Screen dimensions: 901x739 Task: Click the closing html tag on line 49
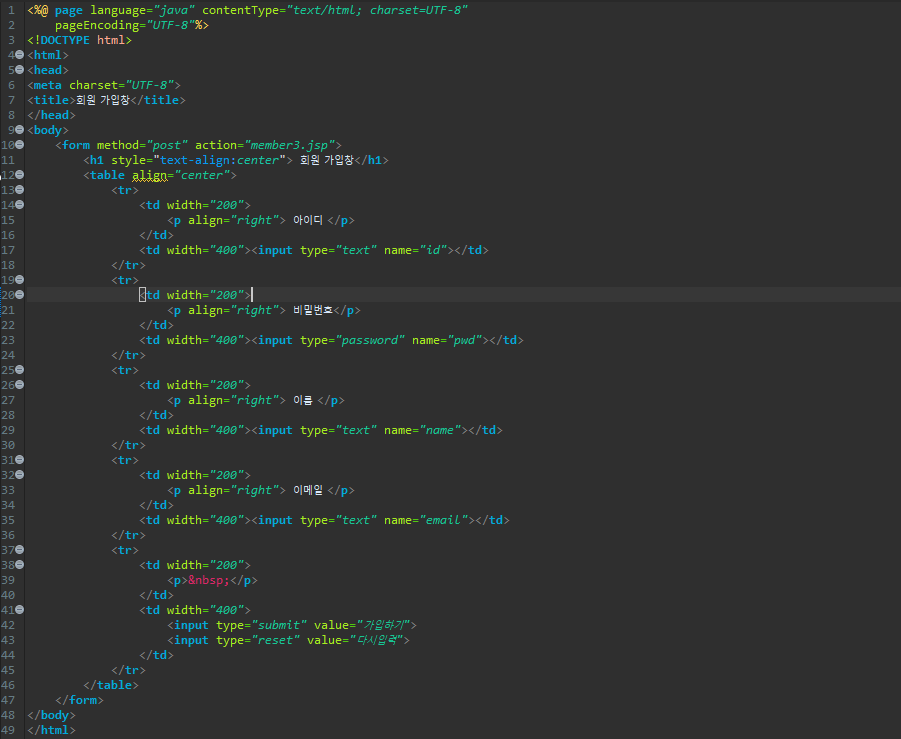click(x=51, y=730)
